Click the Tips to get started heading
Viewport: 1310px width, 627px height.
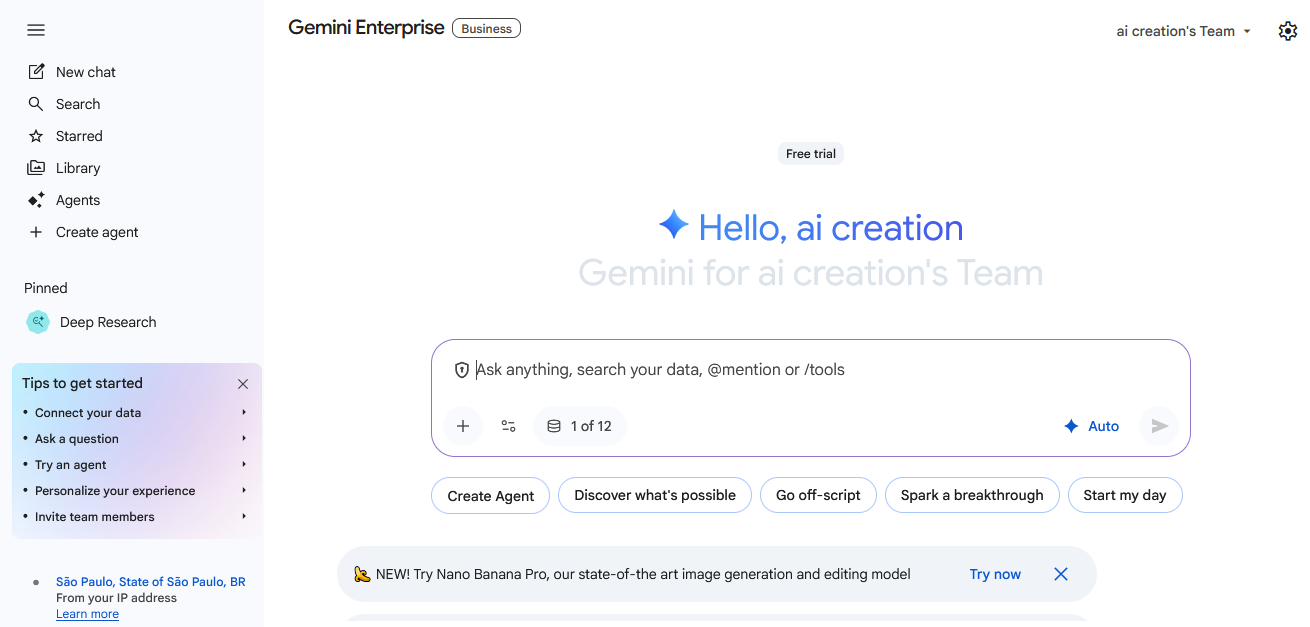(x=82, y=383)
